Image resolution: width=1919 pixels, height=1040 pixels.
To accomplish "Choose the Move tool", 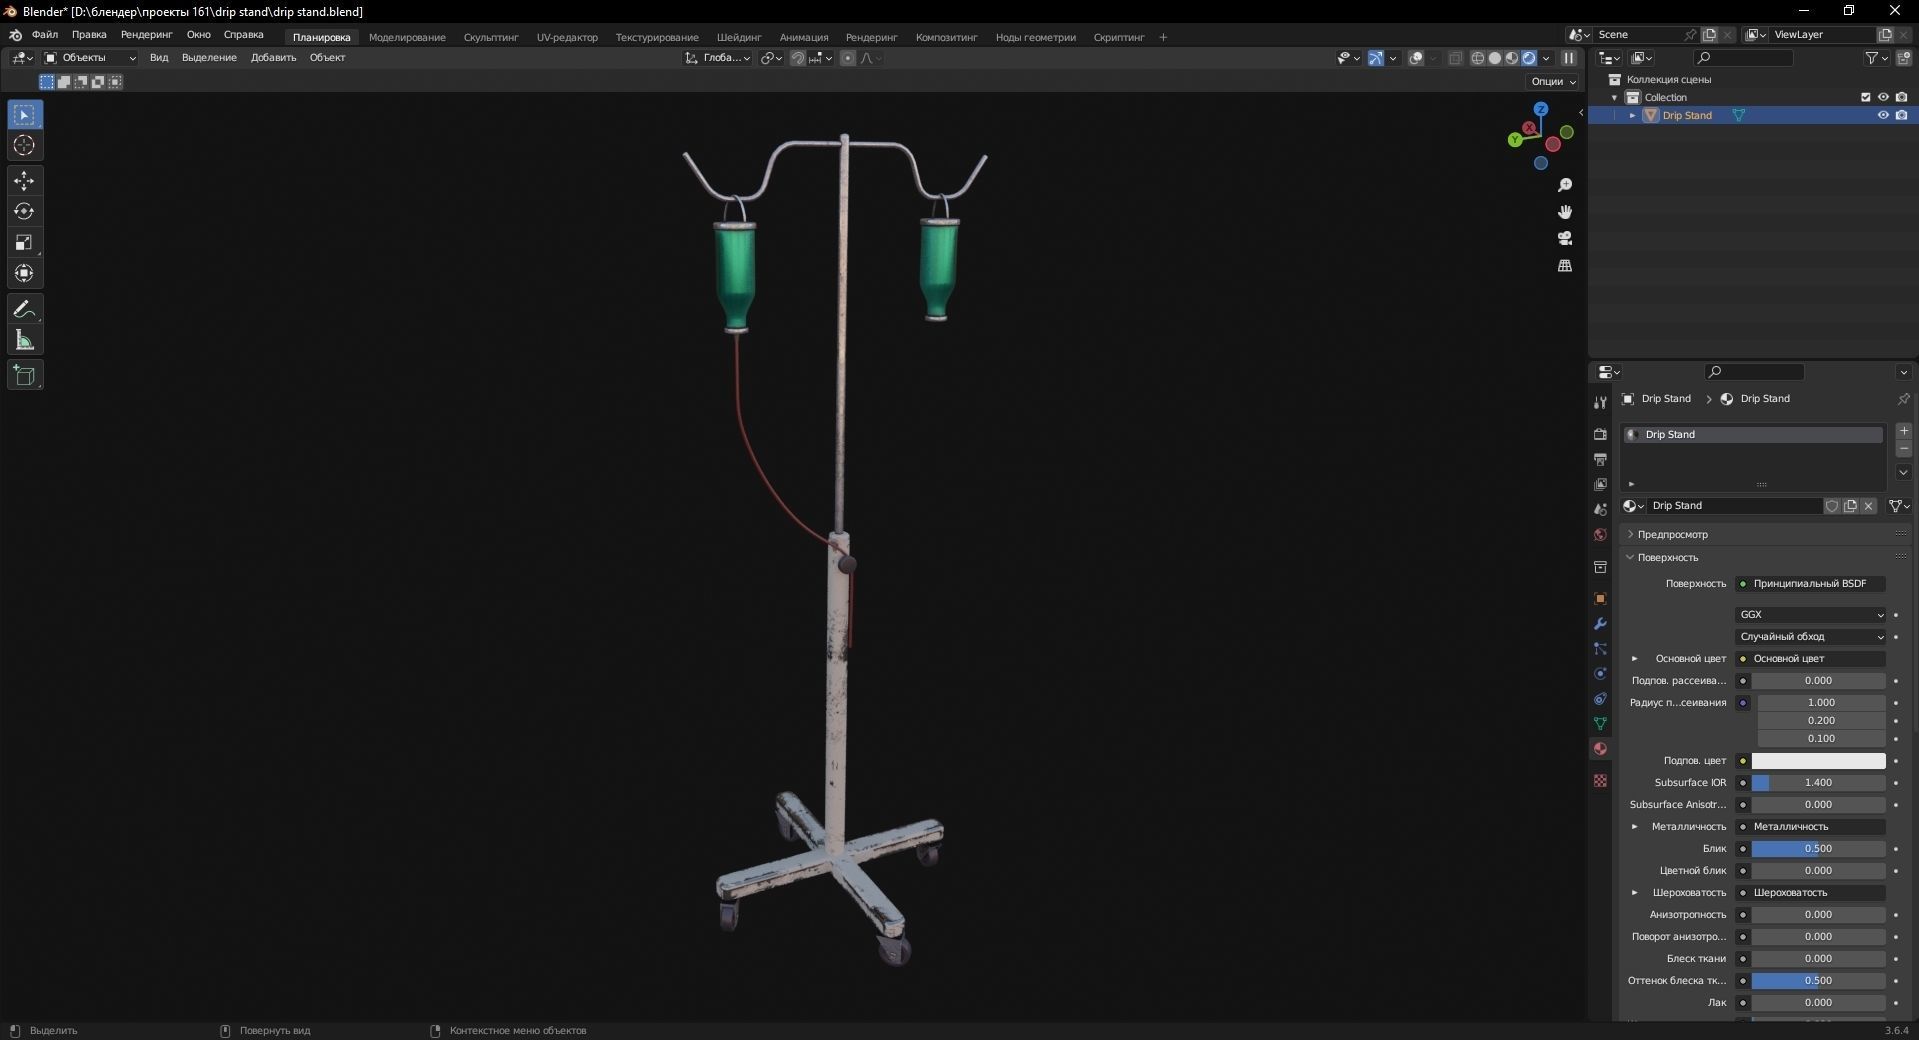I will [25, 181].
